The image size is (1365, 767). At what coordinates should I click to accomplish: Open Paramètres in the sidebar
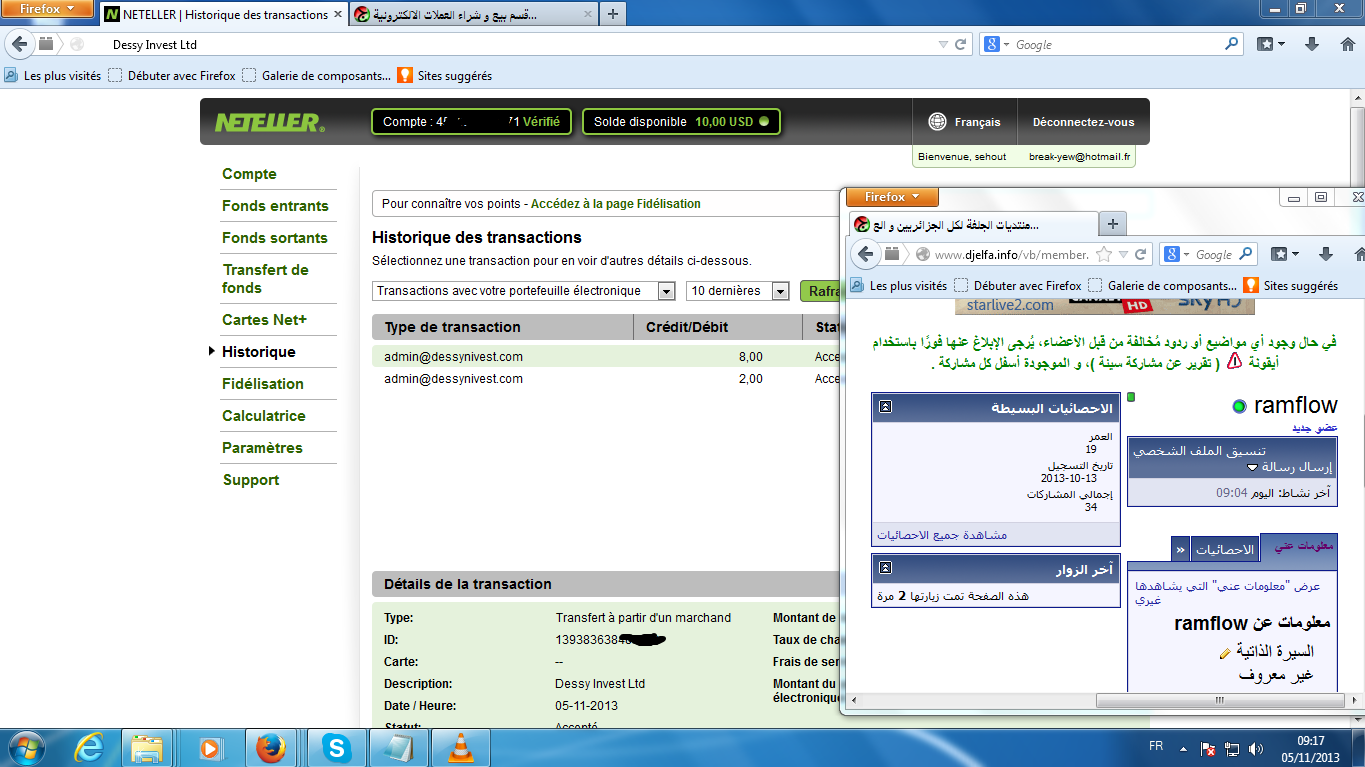point(262,448)
